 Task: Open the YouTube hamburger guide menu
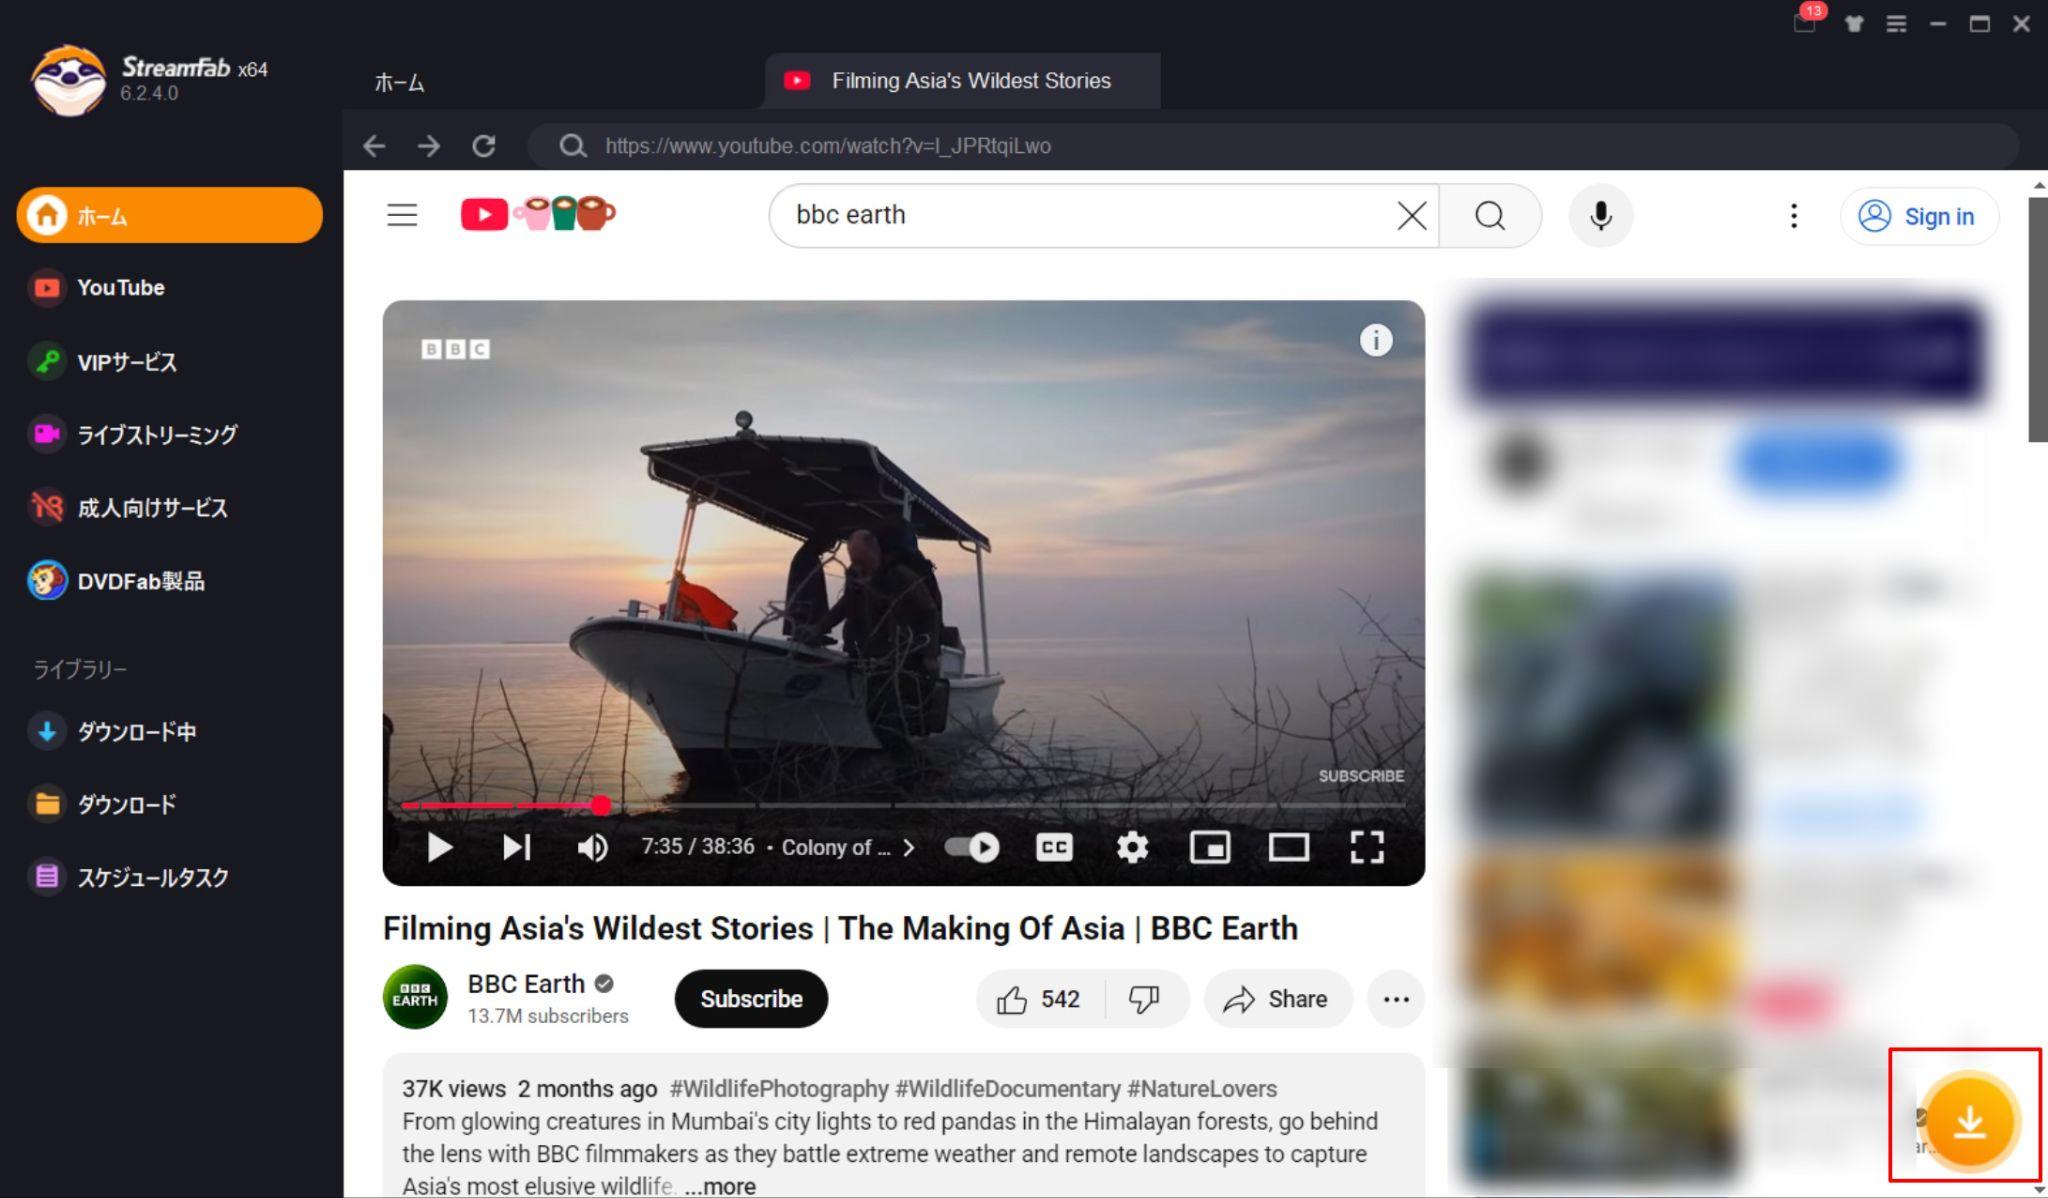[402, 215]
